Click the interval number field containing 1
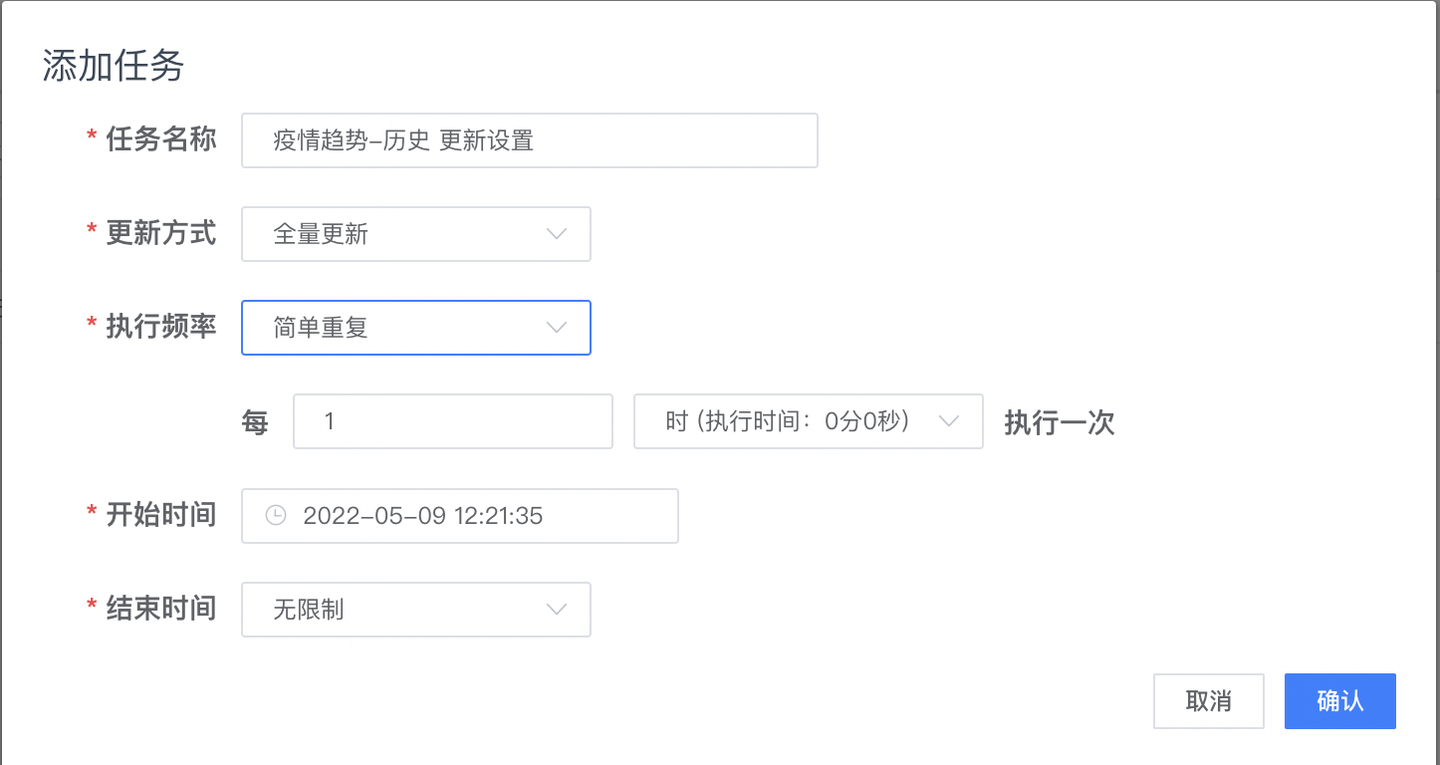This screenshot has height=765, width=1440. (x=453, y=421)
